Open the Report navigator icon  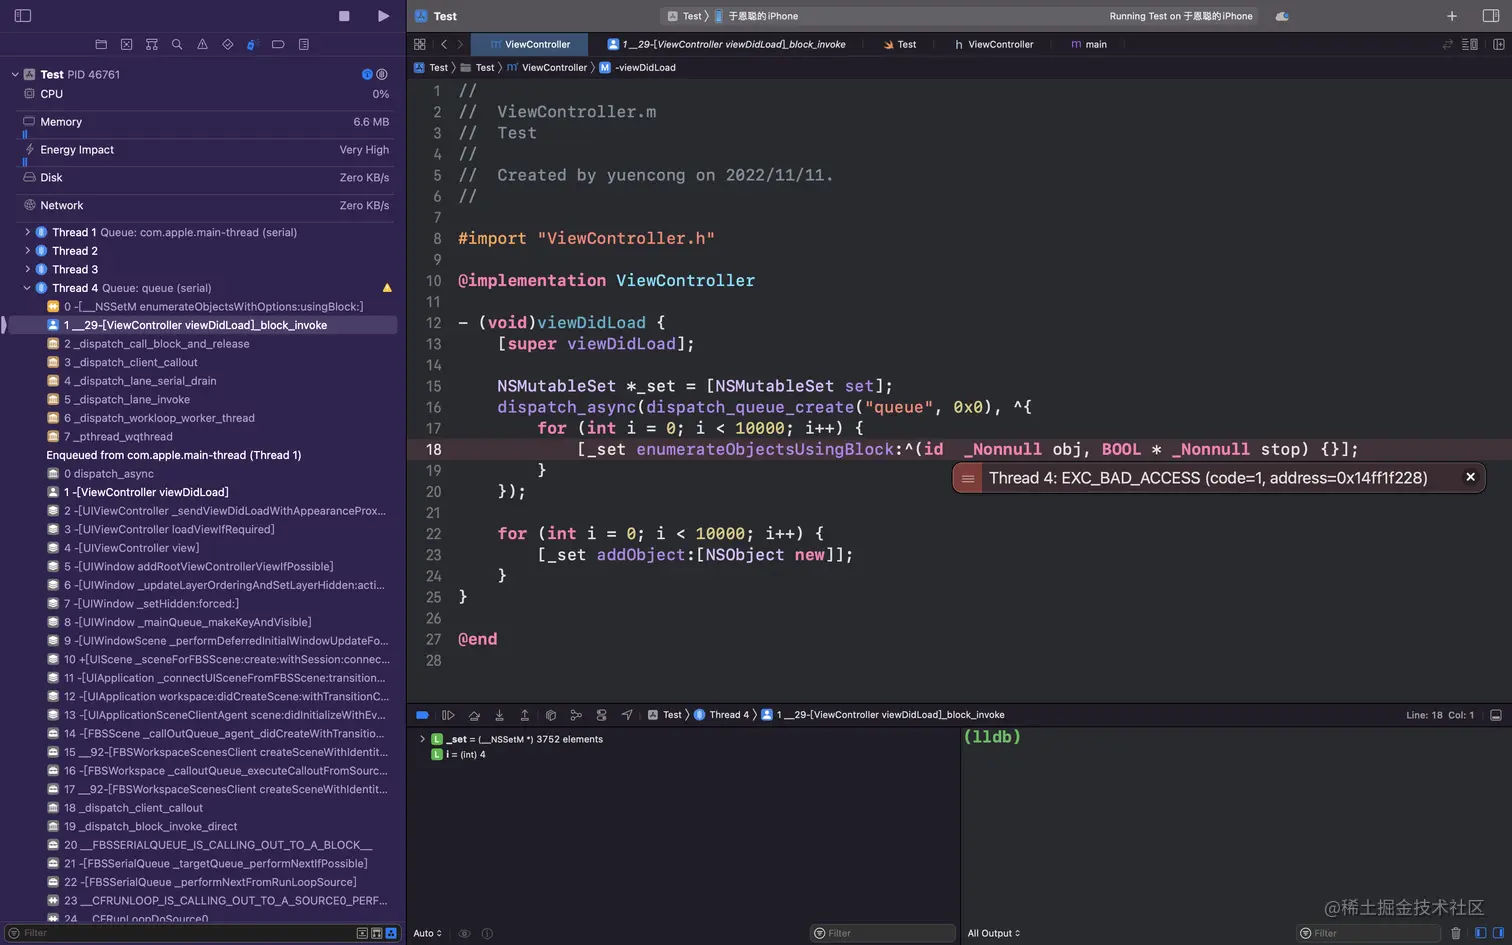(304, 44)
